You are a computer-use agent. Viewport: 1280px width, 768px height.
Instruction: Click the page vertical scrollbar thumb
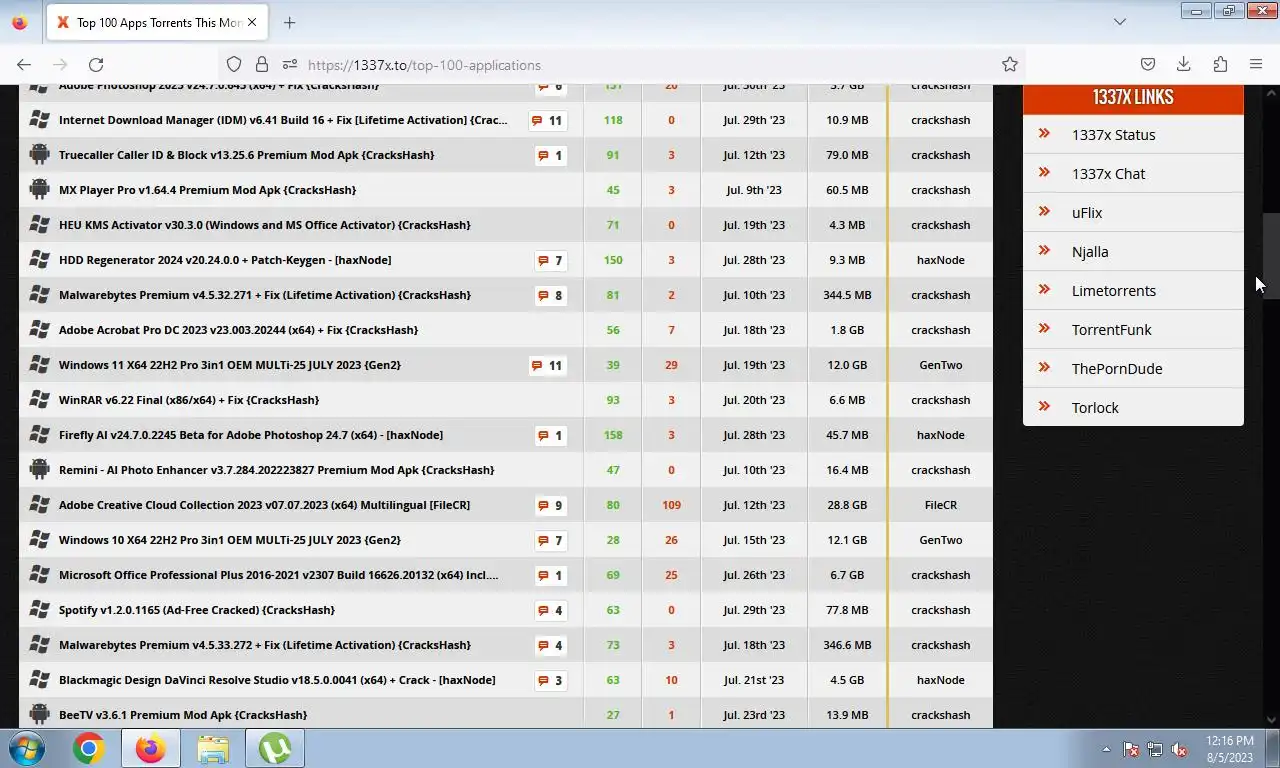tap(1271, 256)
